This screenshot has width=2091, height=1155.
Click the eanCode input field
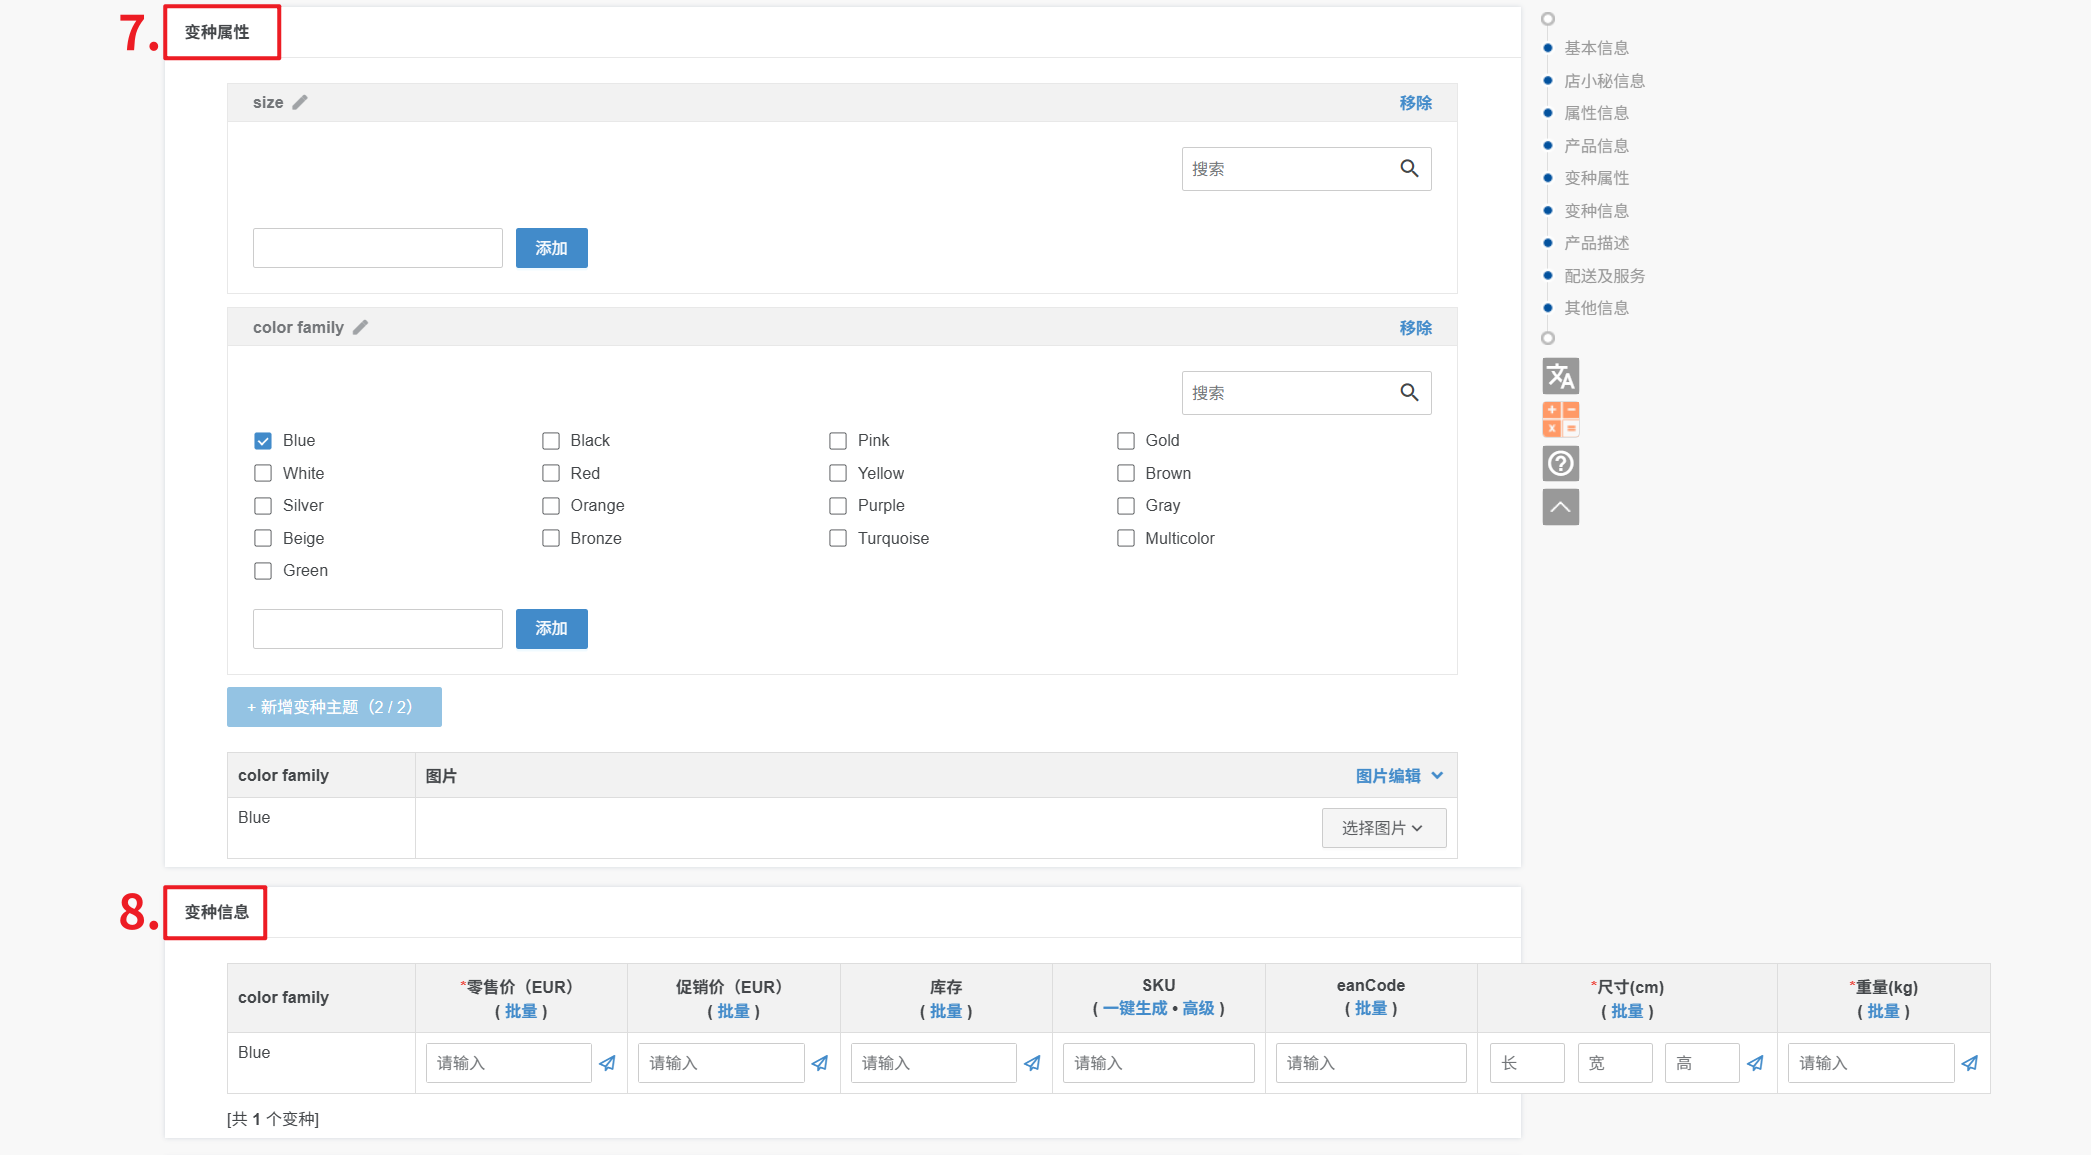(1370, 1063)
